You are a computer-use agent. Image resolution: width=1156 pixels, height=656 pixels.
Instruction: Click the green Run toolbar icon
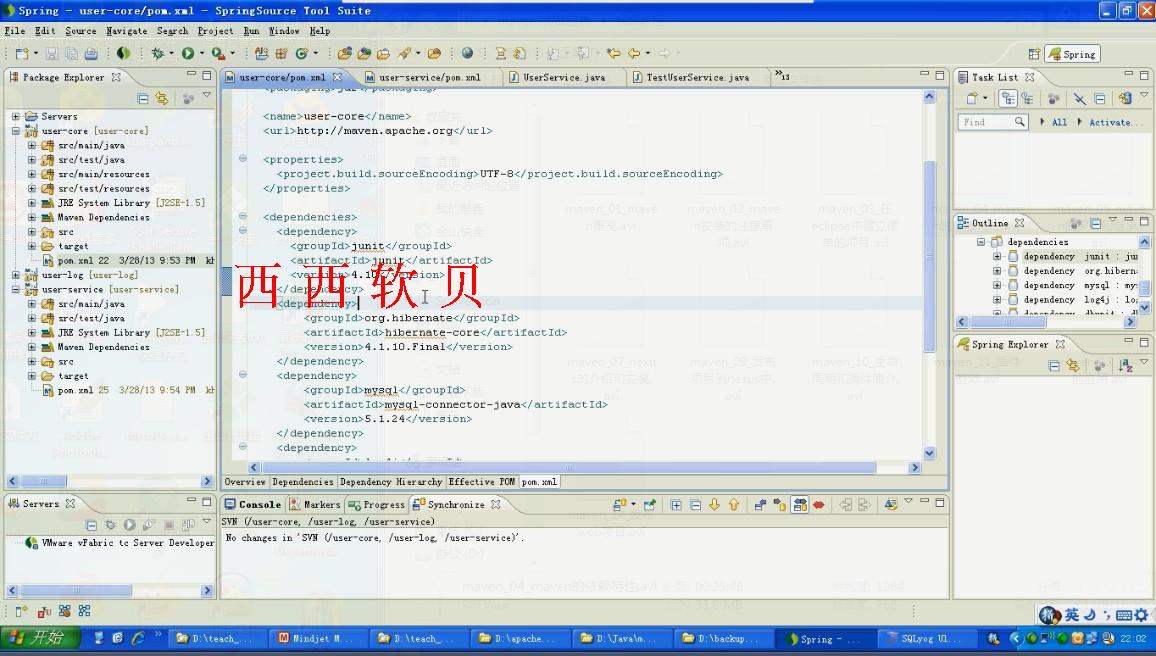pos(188,53)
